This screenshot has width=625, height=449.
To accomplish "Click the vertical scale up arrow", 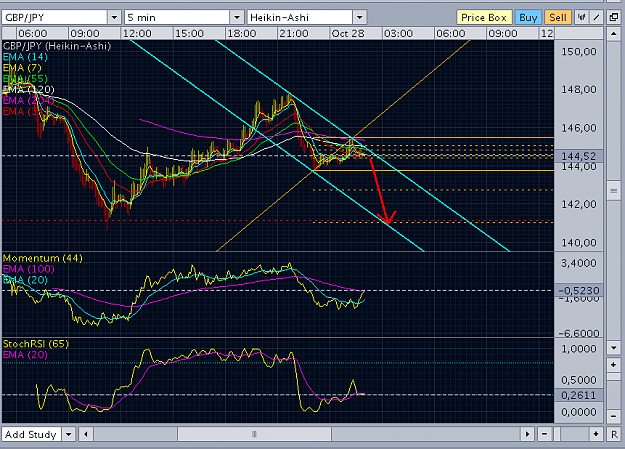I will point(613,34).
